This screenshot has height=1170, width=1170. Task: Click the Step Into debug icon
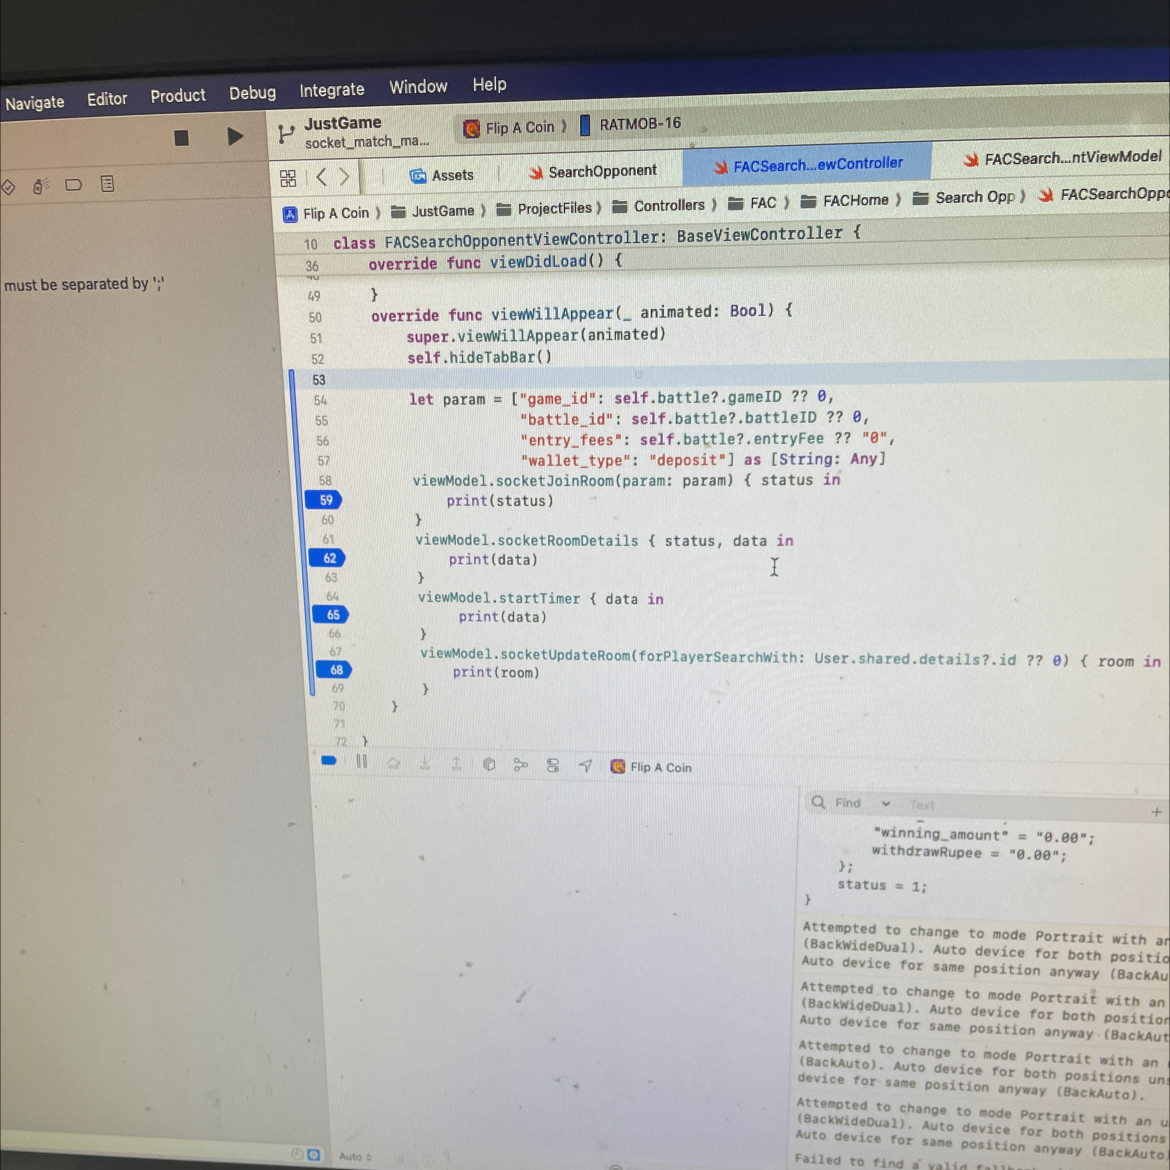pyautogui.click(x=425, y=763)
